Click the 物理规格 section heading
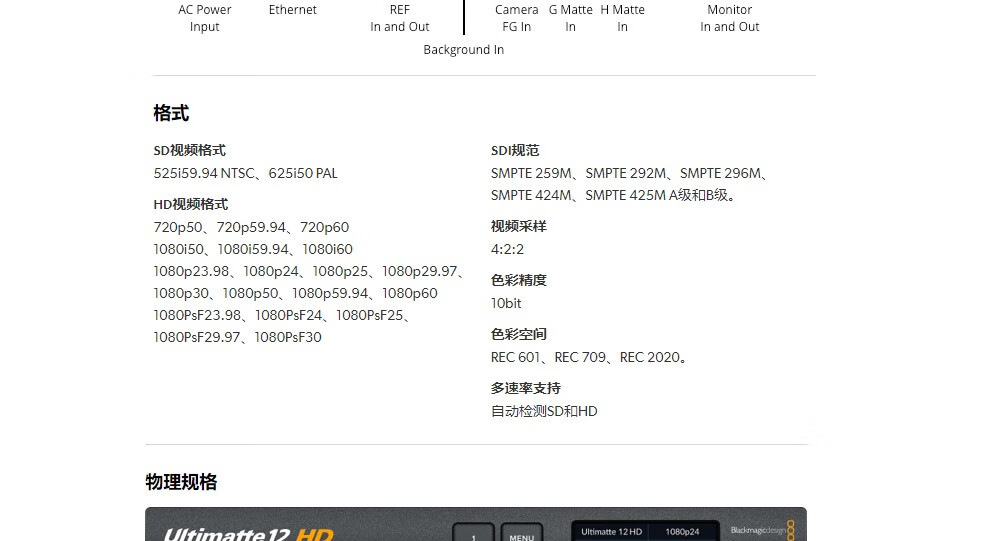Viewport: 990px width, 541px height. pyautogui.click(x=181, y=482)
